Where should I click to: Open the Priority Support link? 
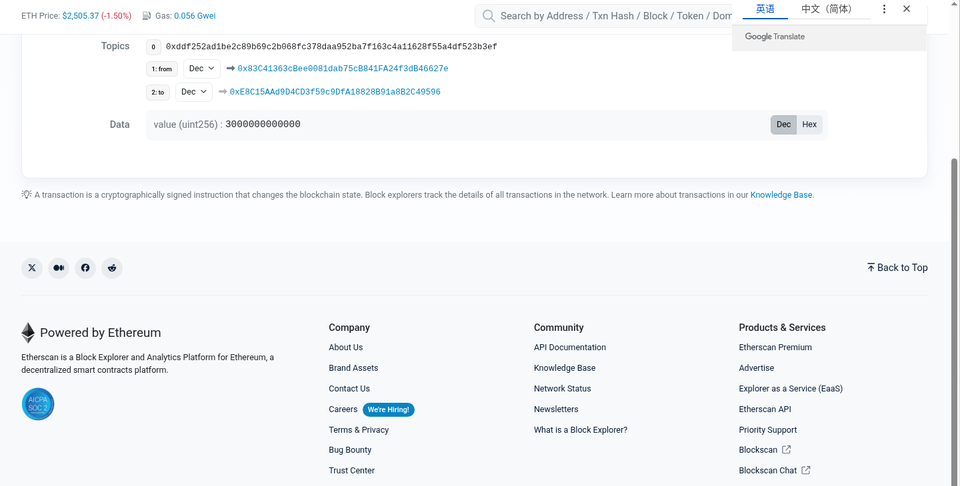tap(768, 430)
